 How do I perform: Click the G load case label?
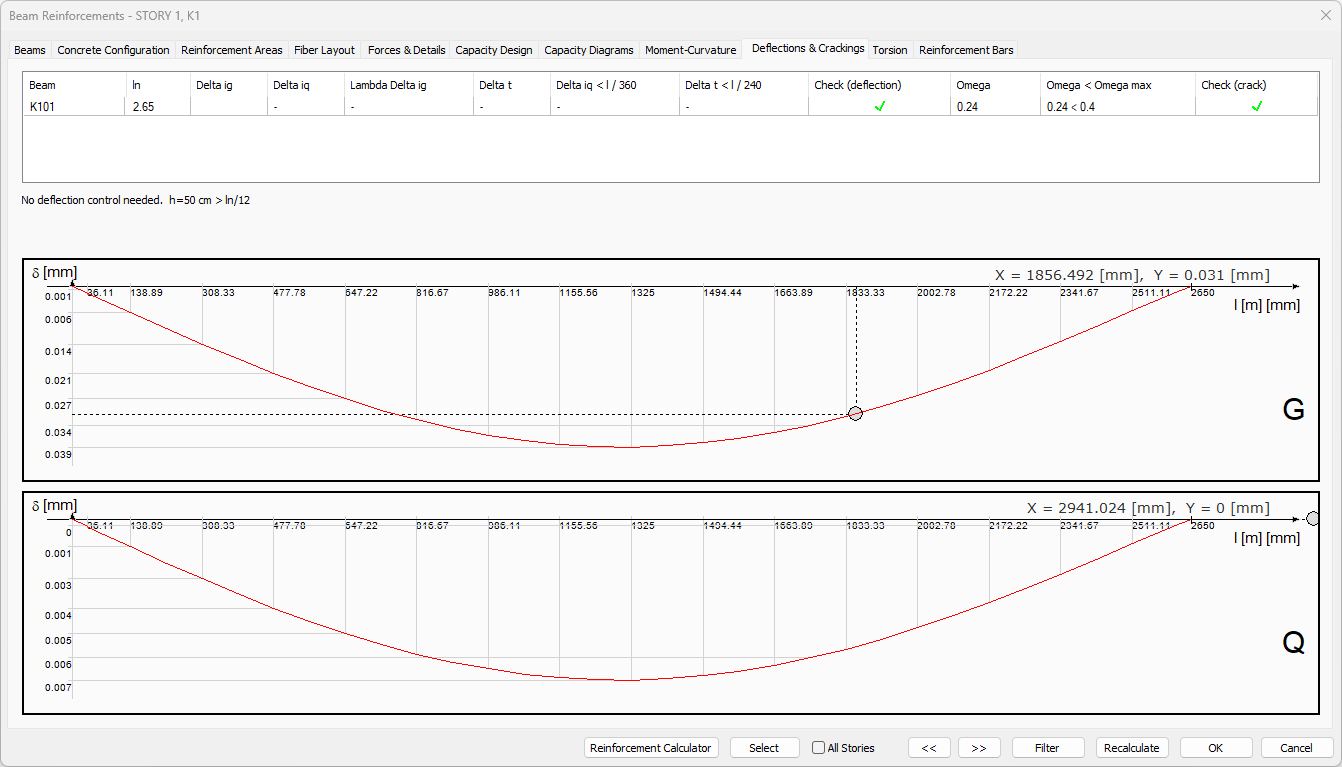[x=1293, y=410]
